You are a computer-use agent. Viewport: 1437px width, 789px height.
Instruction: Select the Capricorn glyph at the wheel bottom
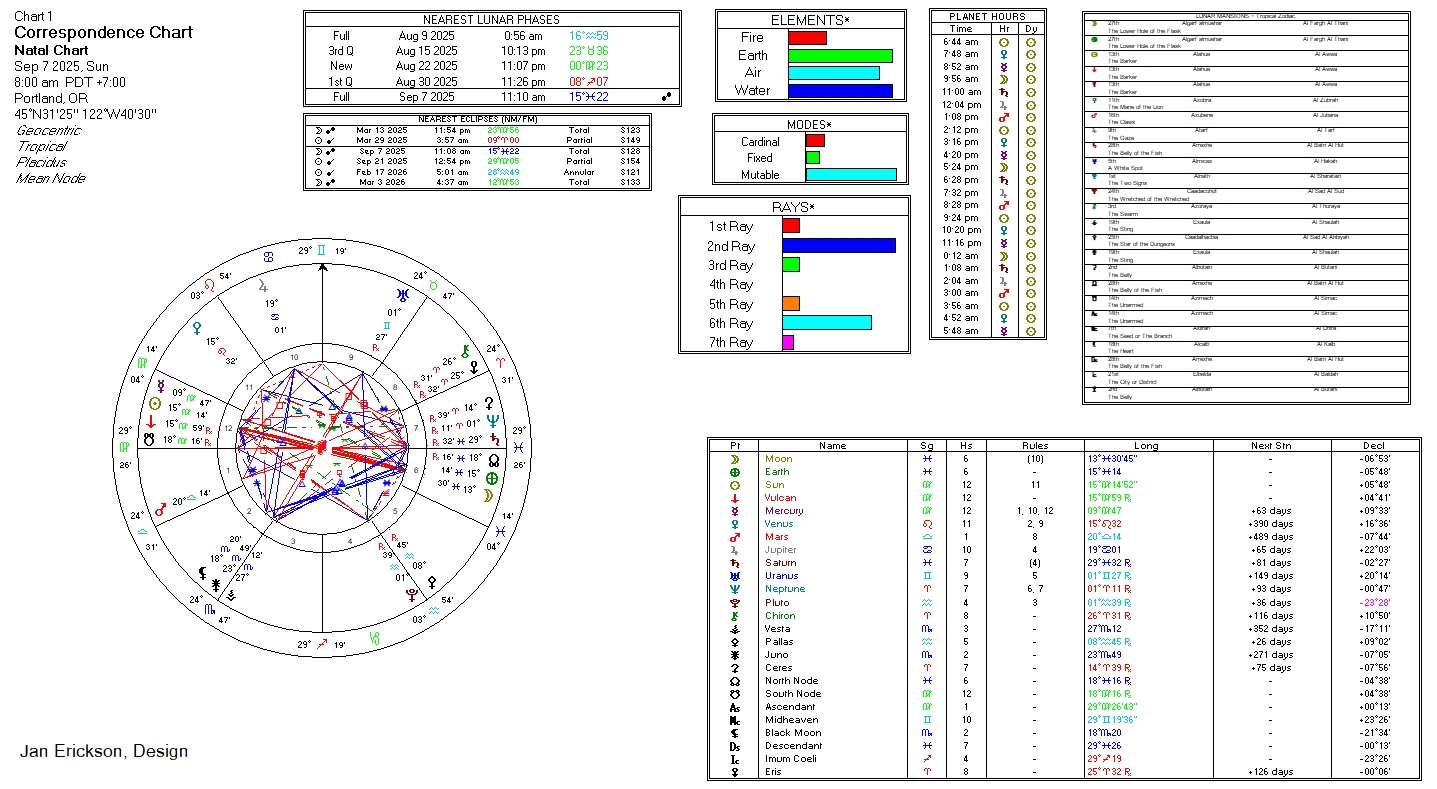pyautogui.click(x=374, y=636)
